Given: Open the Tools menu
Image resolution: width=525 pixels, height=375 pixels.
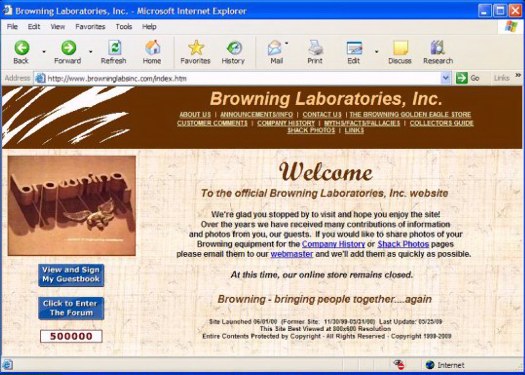Looking at the screenshot, I should click(x=124, y=27).
